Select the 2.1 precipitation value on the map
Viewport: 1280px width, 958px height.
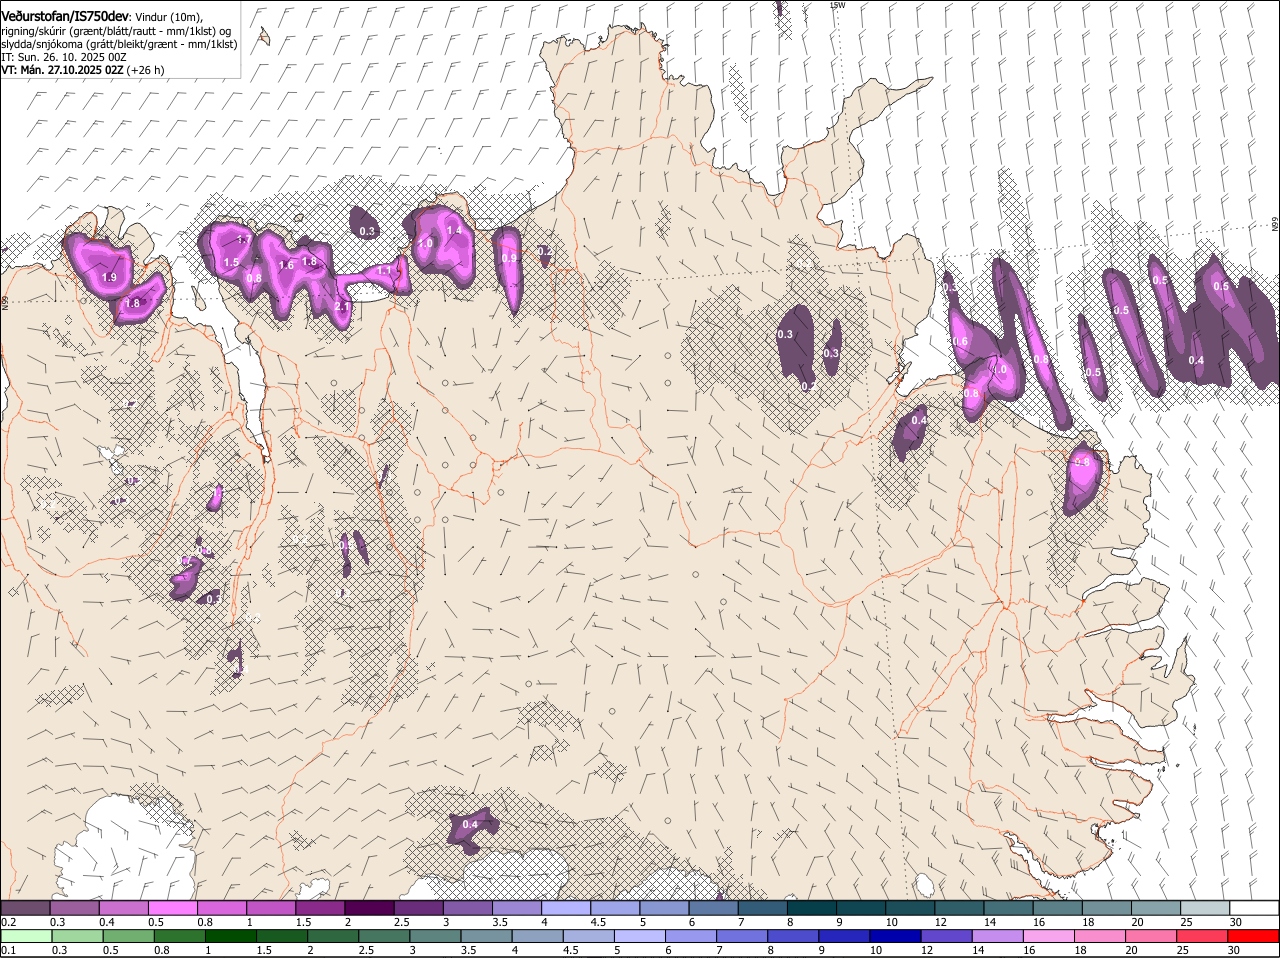[x=342, y=306]
